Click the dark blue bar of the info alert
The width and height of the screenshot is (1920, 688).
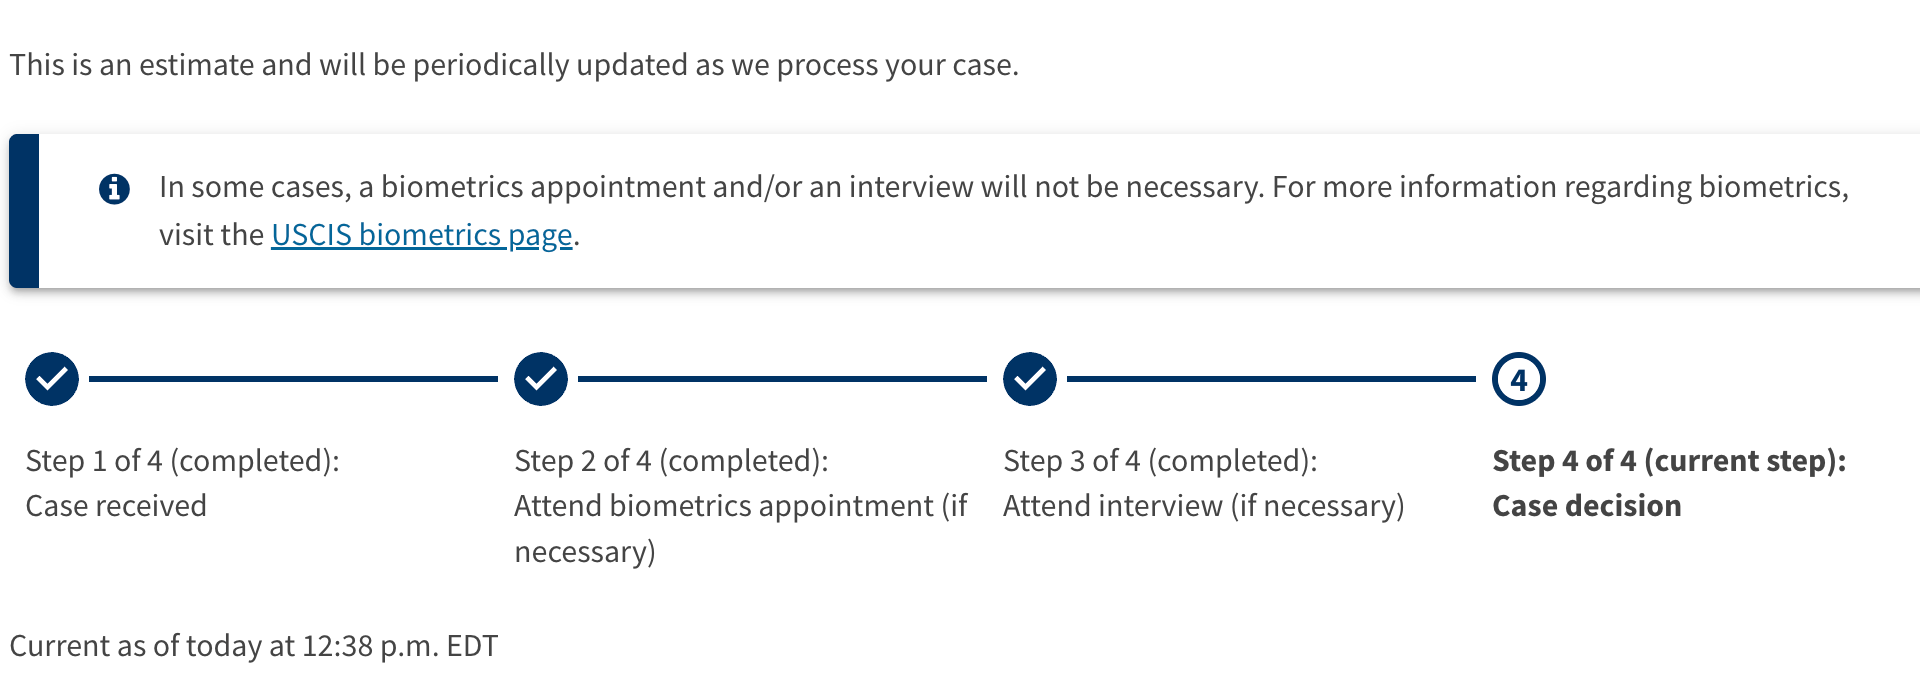click(24, 211)
